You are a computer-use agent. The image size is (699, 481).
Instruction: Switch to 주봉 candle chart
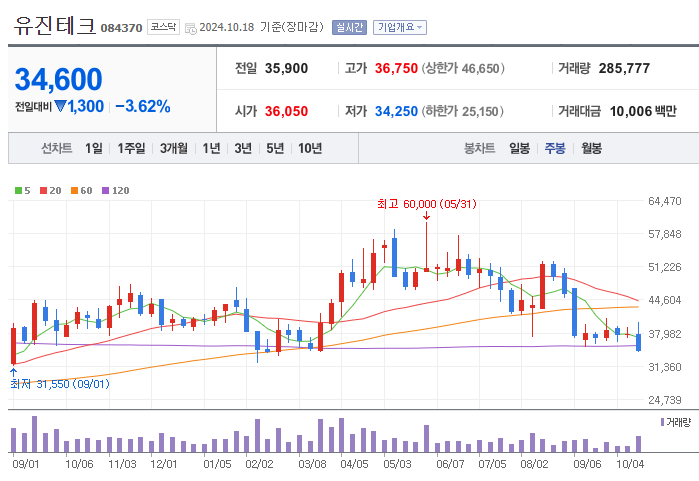(x=555, y=148)
